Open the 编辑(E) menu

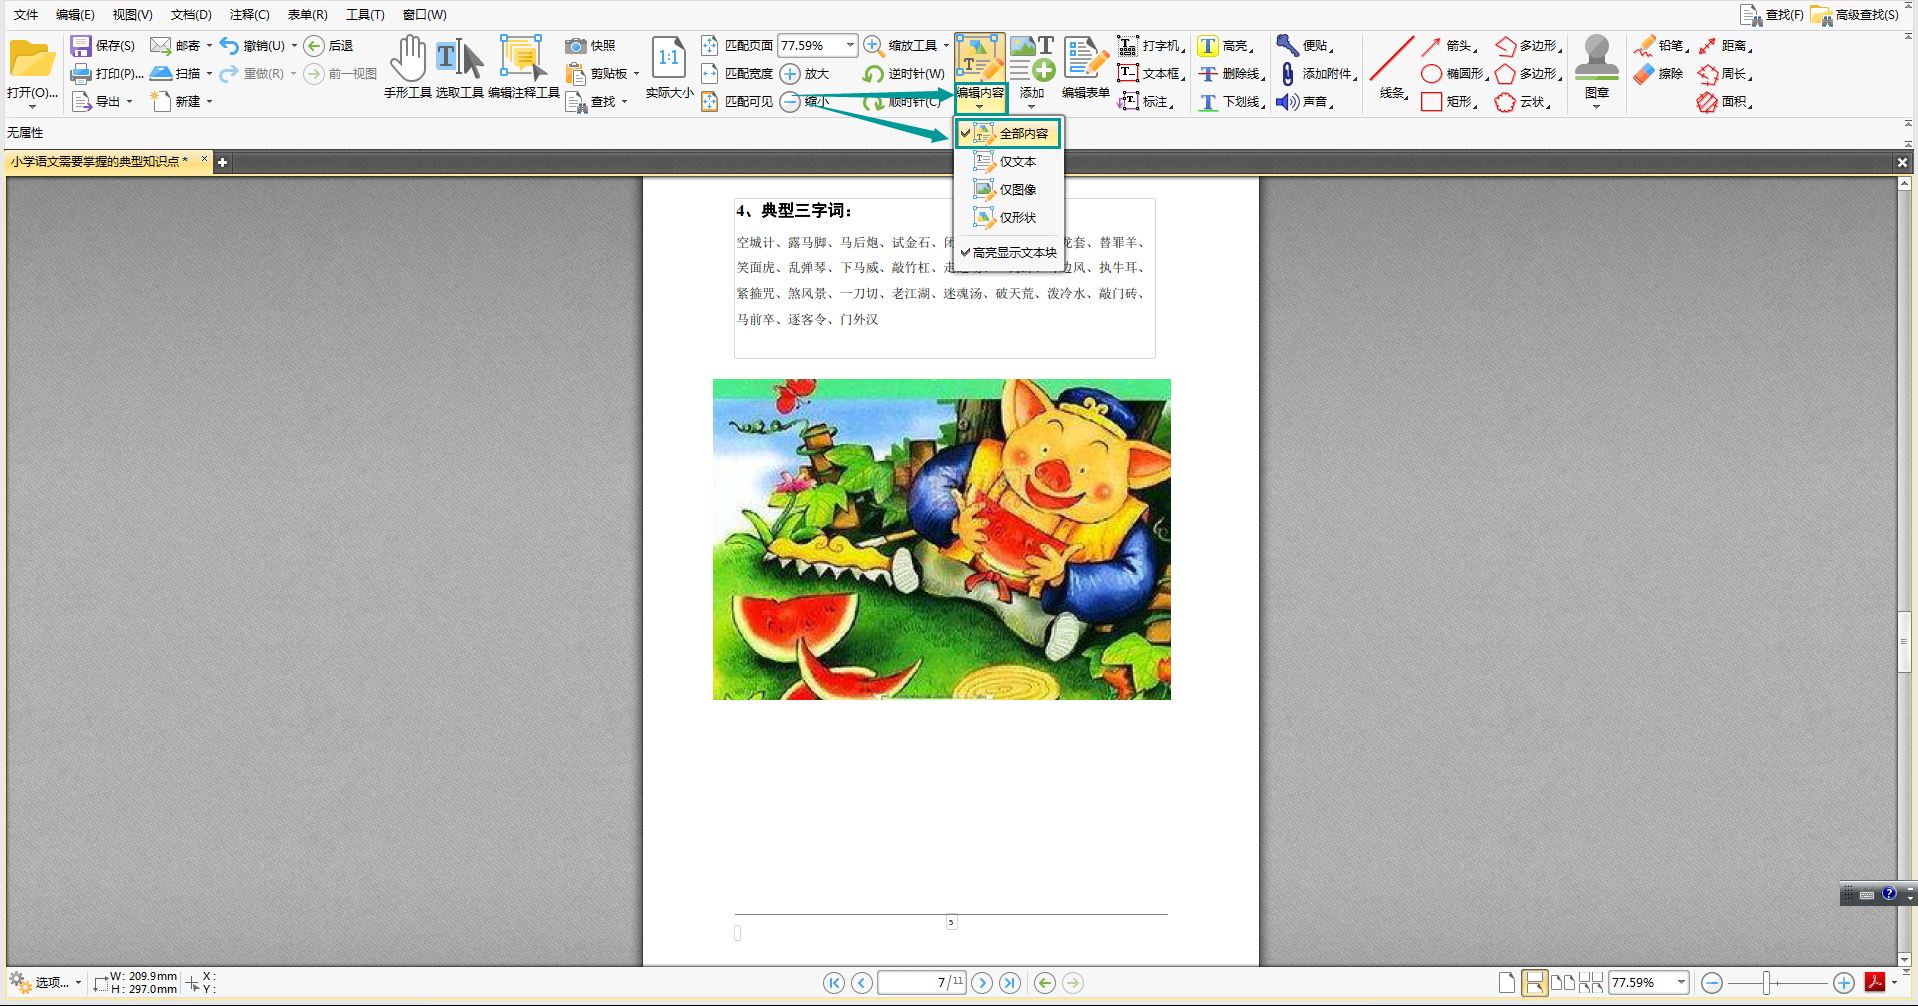click(75, 15)
